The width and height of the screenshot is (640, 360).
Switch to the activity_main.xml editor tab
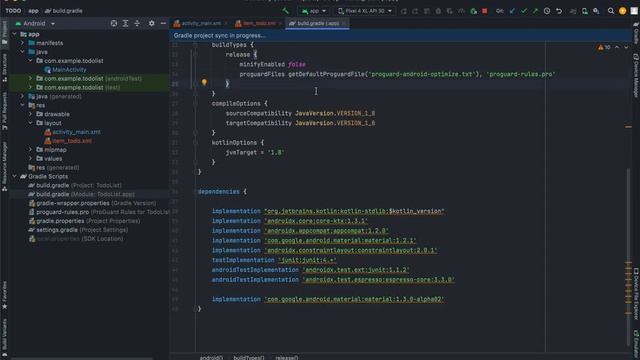[x=200, y=24]
